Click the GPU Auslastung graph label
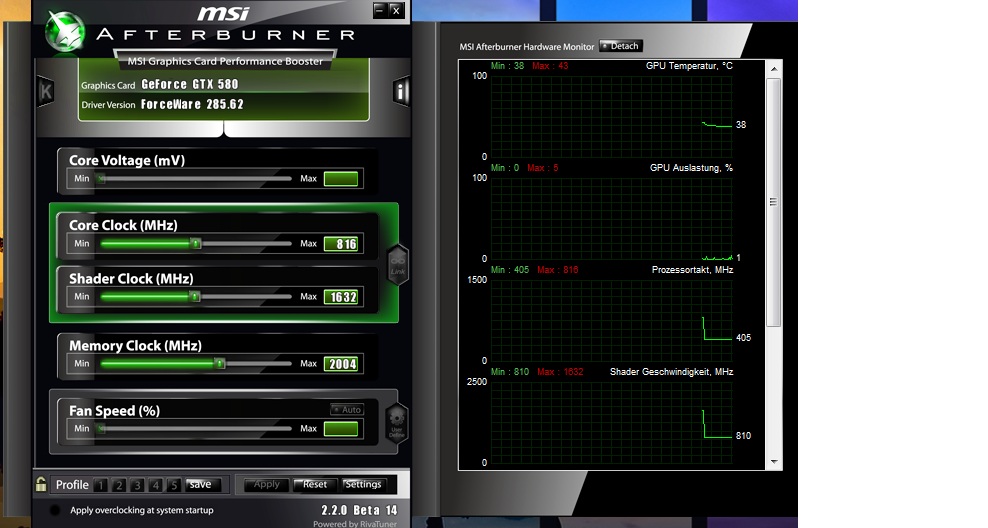This screenshot has width=988, height=528. 691,168
